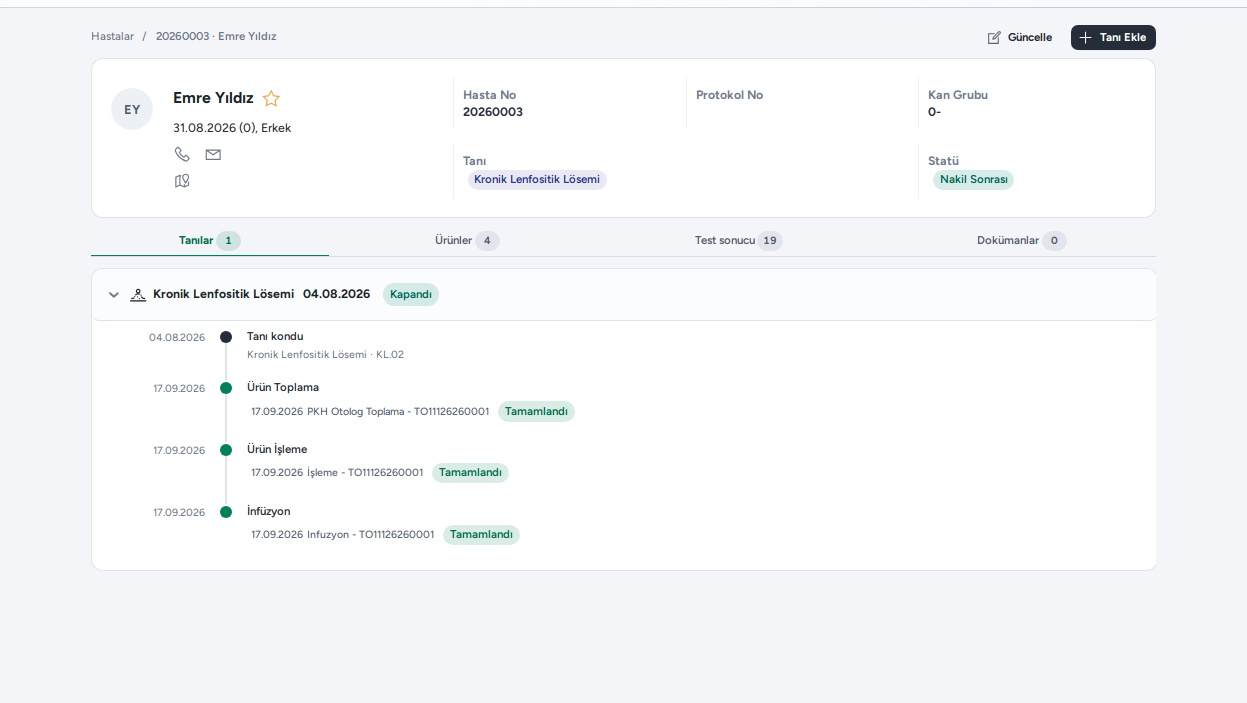Click the patient number value 20260003
The image size is (1247, 703).
coord(493,112)
